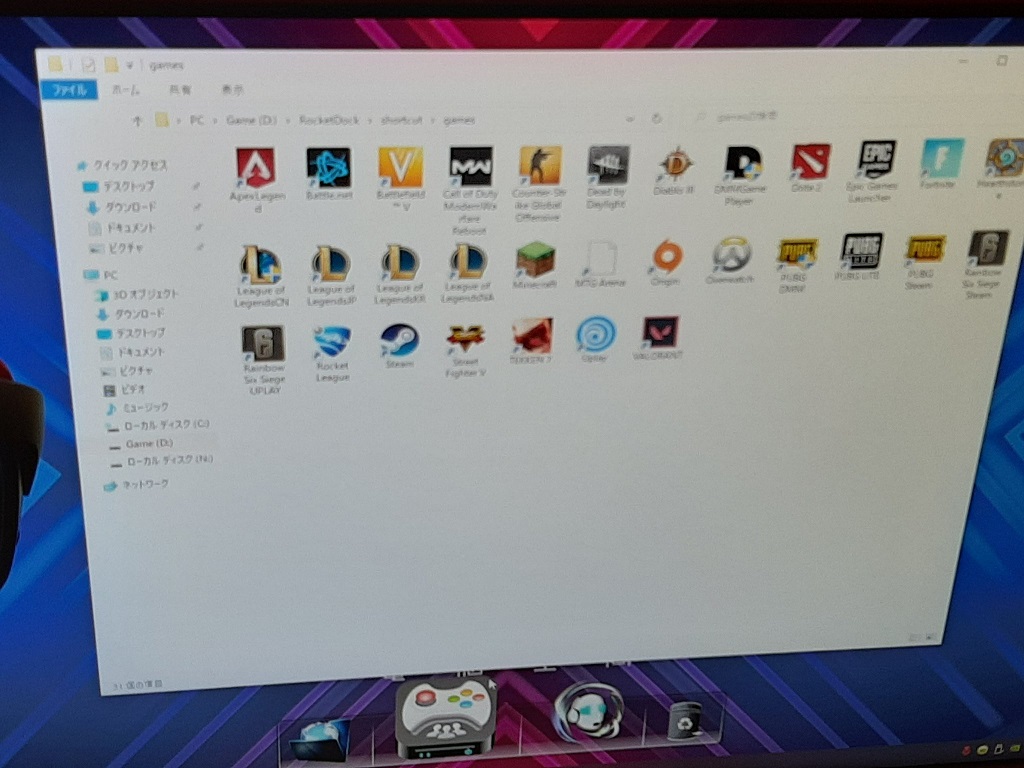
Task: Select the Steam shortcut
Action: tap(400, 346)
